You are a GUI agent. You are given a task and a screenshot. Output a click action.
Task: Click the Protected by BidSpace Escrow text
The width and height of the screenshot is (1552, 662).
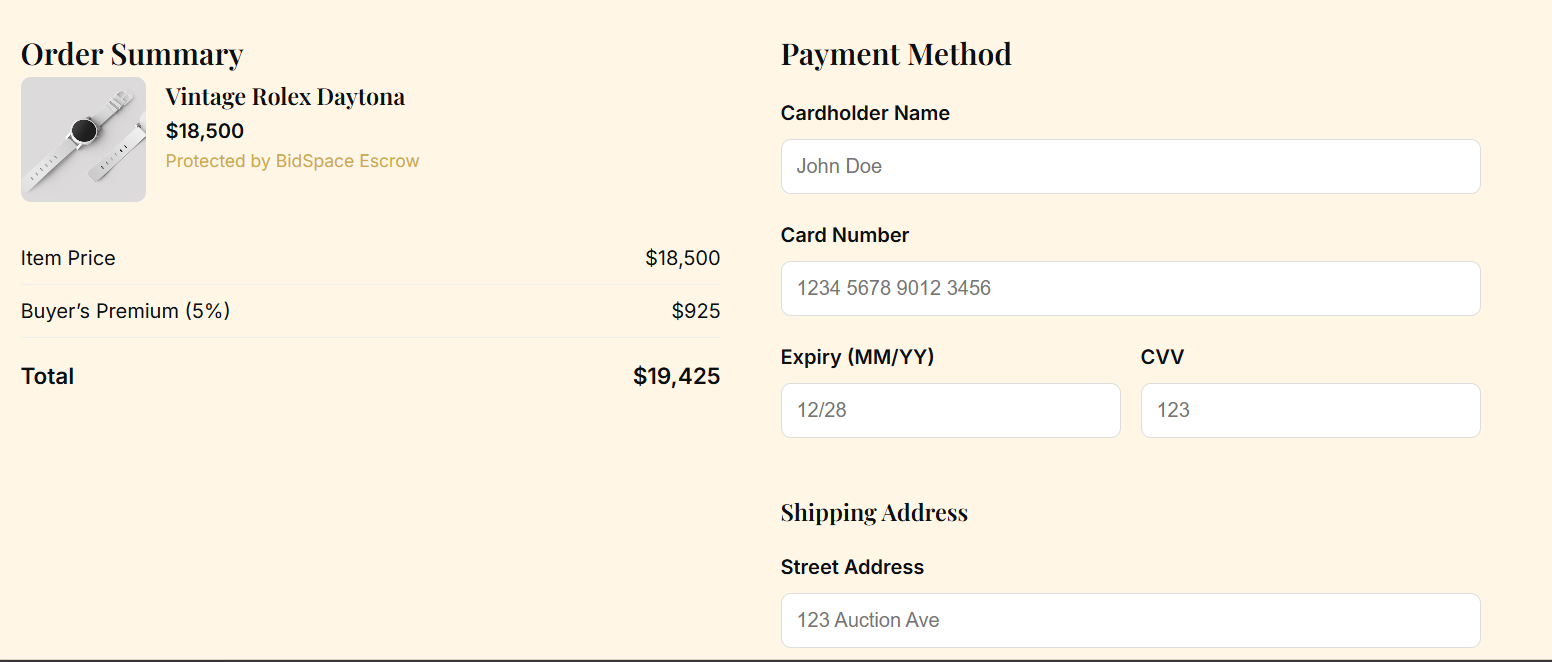click(292, 161)
